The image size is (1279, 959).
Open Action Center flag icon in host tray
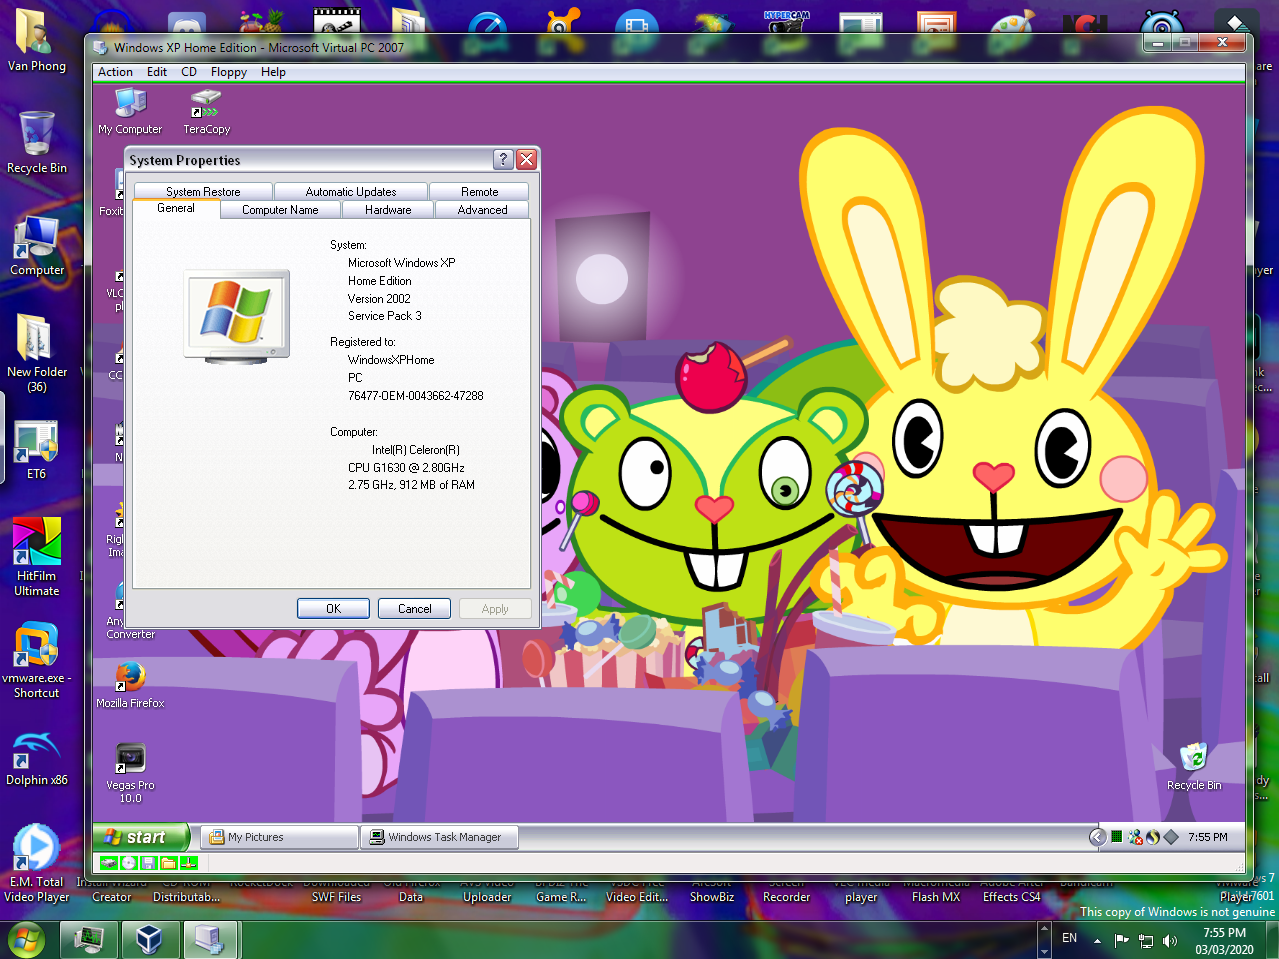[1121, 940]
